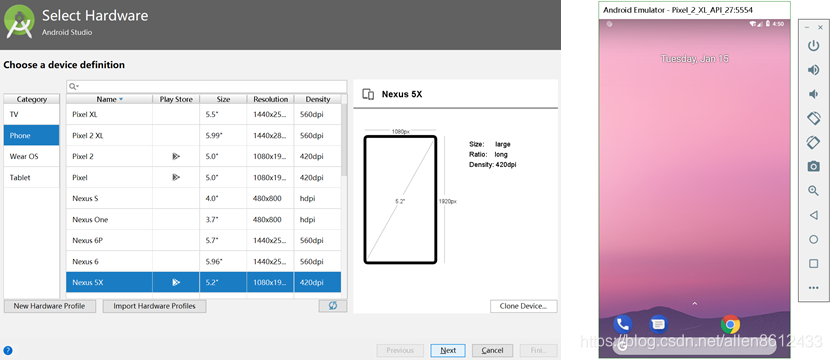Click the emulator power button icon
The width and height of the screenshot is (832, 360).
click(x=813, y=46)
